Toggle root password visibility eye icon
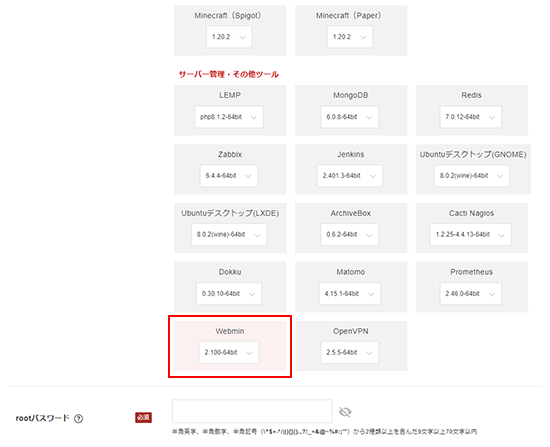This screenshot has height=447, width=550. (x=345, y=412)
